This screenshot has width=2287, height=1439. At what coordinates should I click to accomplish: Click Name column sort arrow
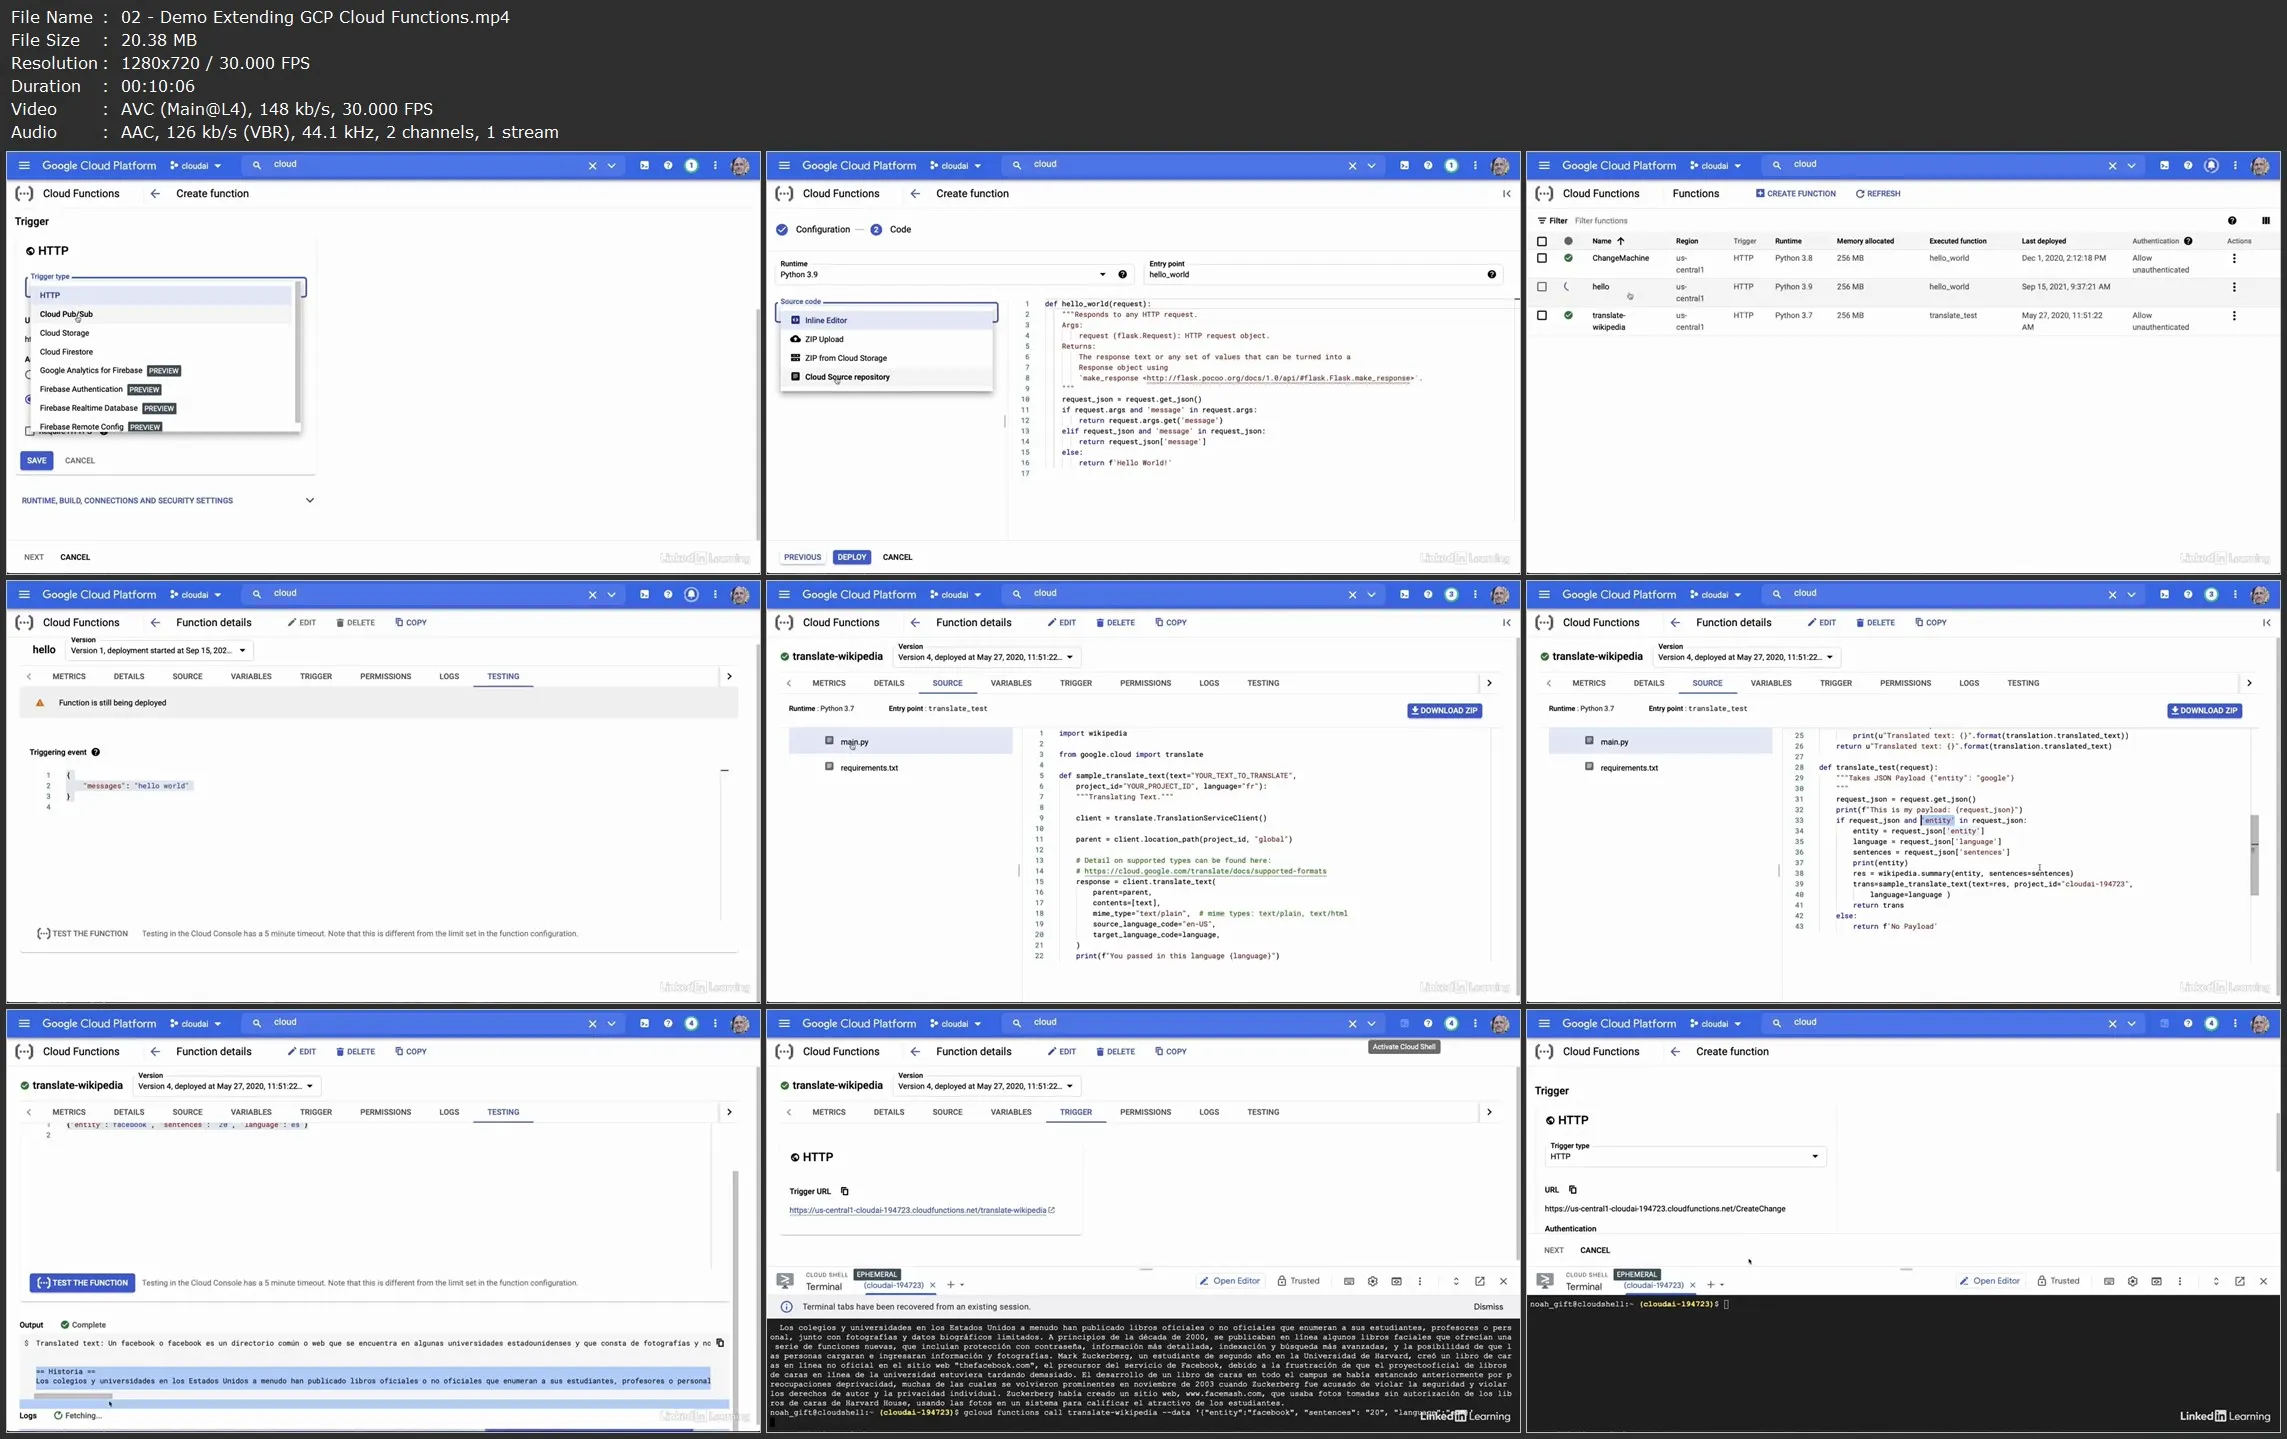[1621, 241]
